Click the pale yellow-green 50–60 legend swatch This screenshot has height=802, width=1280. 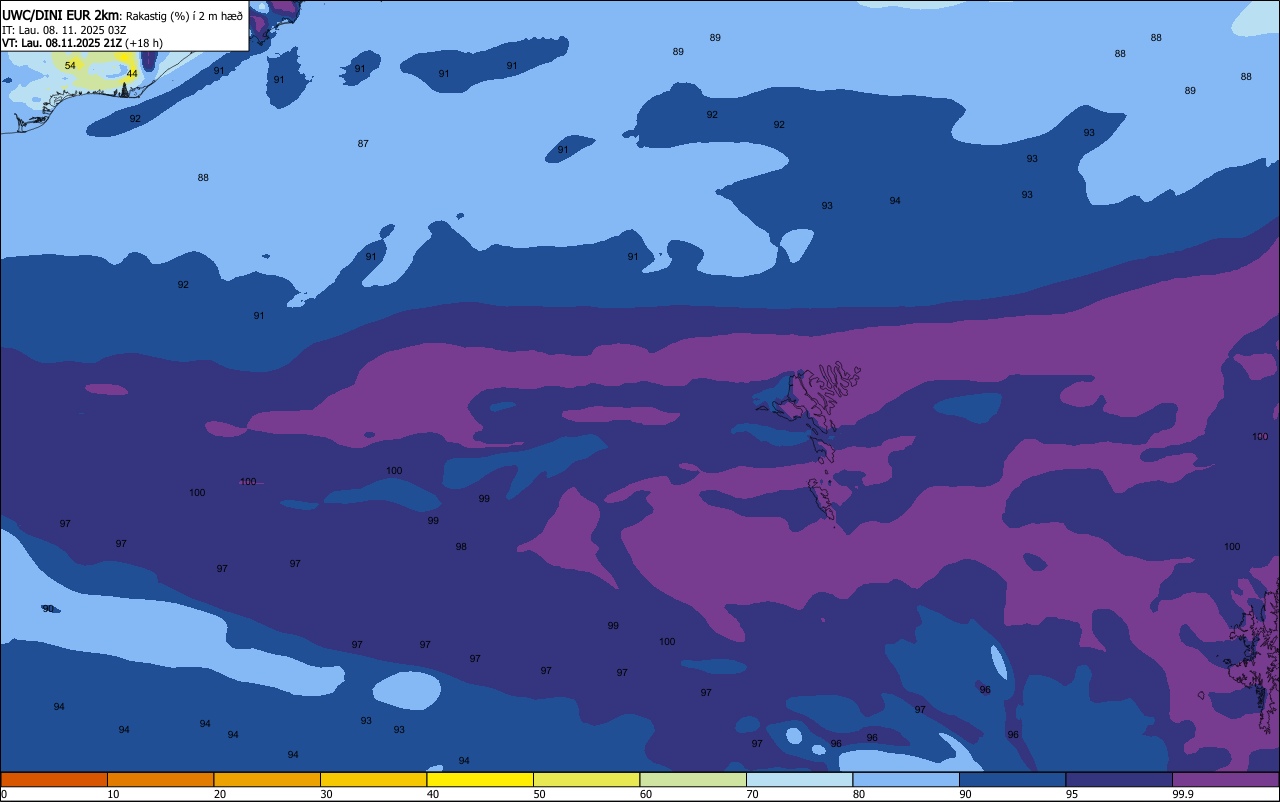[586, 779]
